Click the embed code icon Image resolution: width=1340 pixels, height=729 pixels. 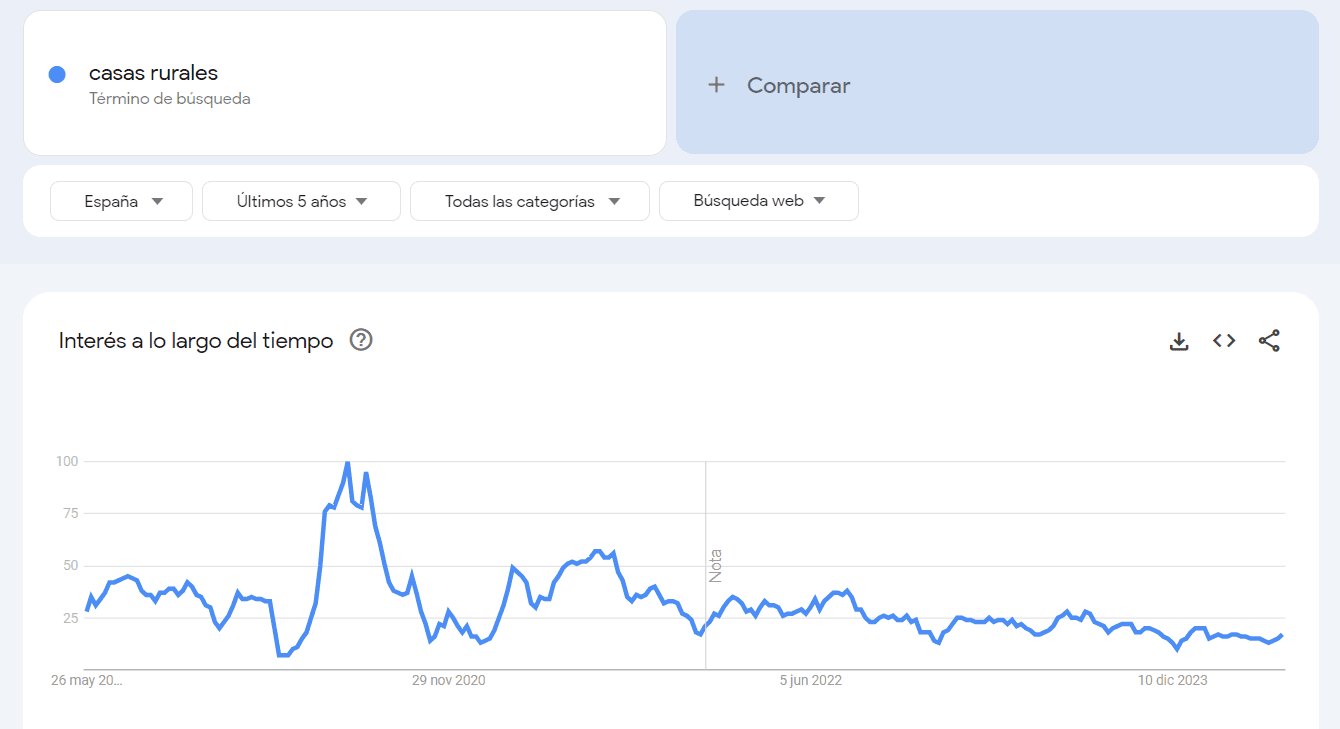(x=1224, y=341)
